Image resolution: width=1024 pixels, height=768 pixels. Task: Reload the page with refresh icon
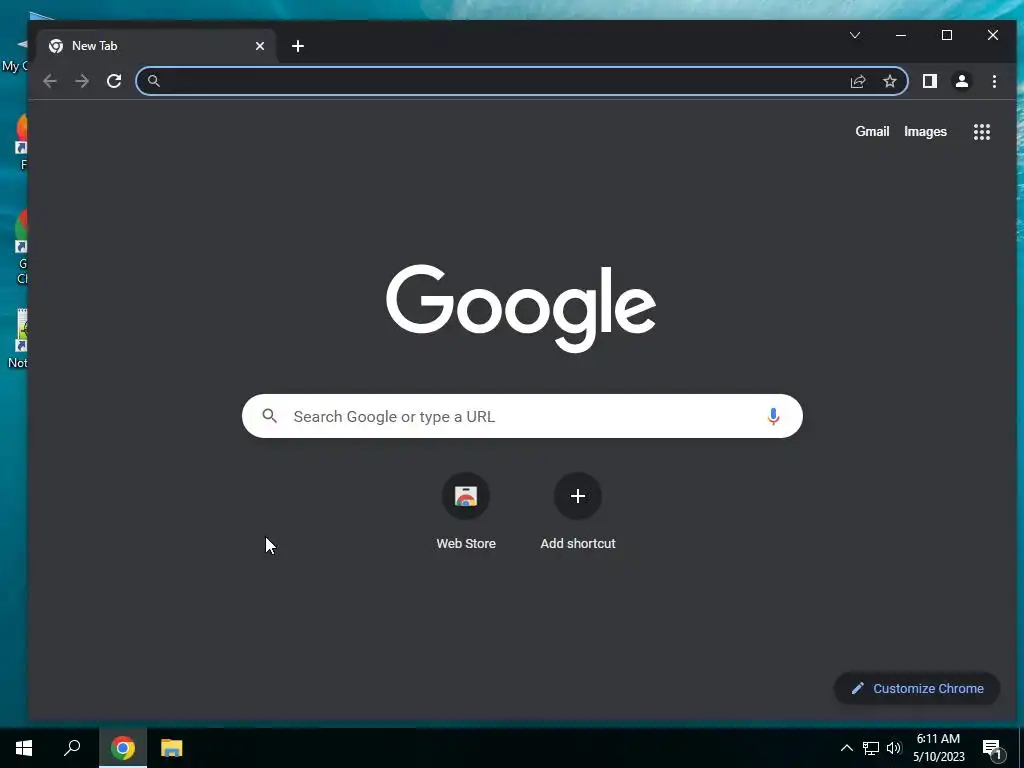coord(114,81)
